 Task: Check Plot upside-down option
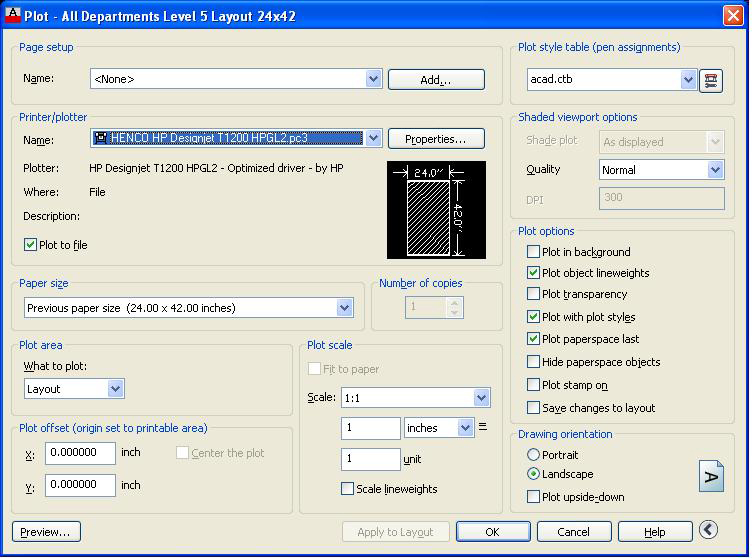tap(533, 497)
